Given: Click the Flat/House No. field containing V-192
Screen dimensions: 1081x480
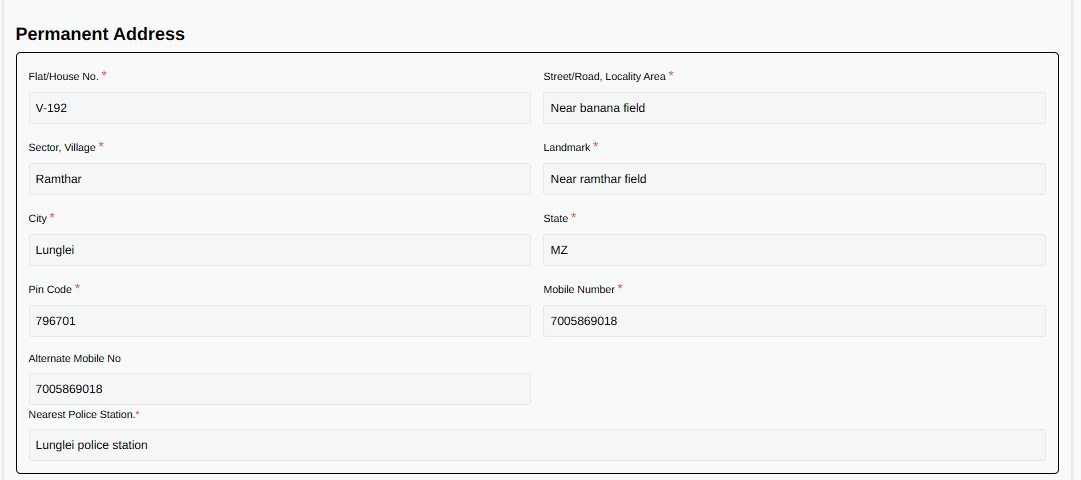Looking at the screenshot, I should pos(280,108).
